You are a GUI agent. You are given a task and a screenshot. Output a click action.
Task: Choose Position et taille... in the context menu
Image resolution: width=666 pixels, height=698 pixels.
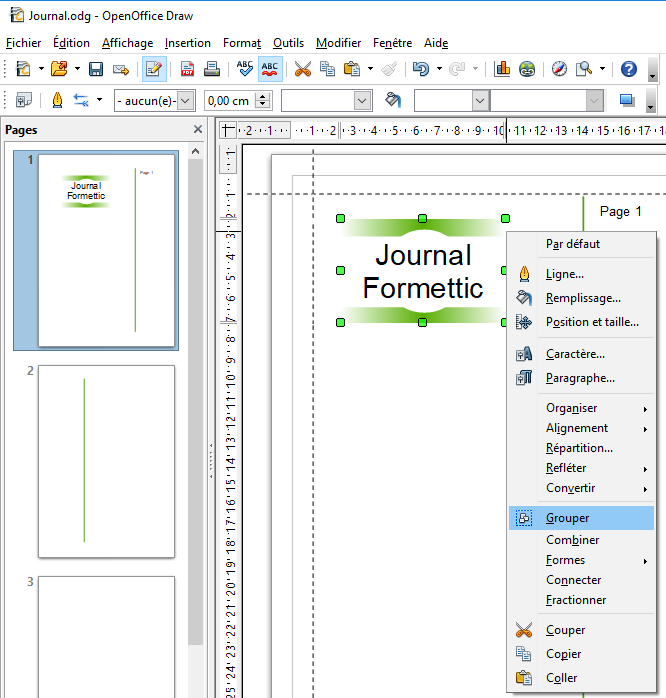tap(581, 322)
